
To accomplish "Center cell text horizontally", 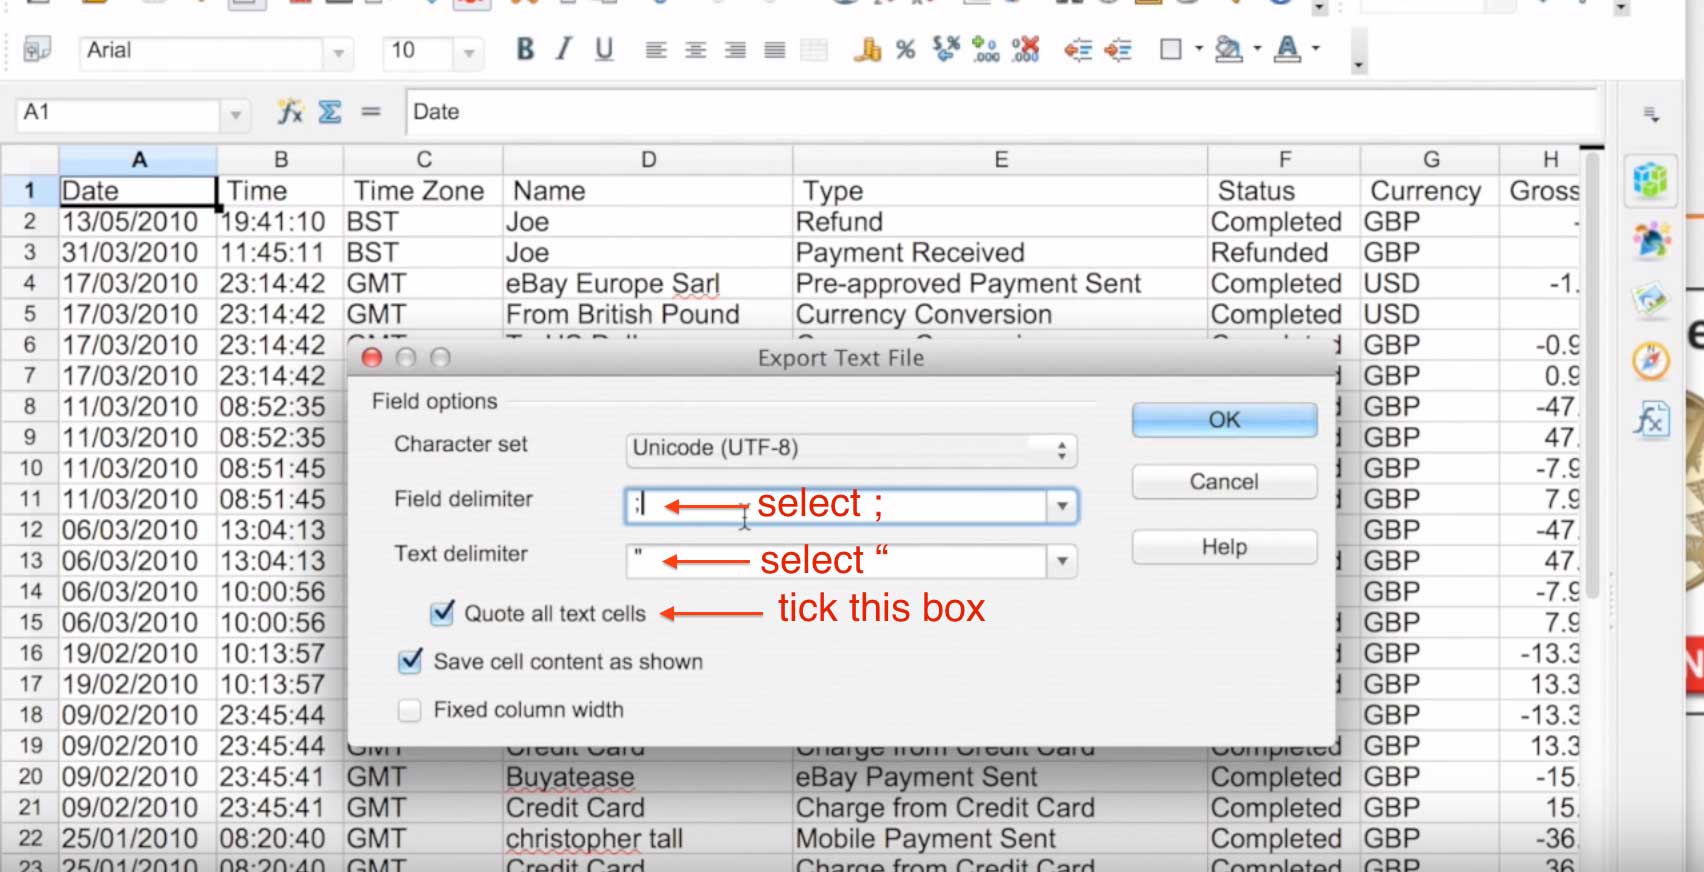I will pos(696,50).
